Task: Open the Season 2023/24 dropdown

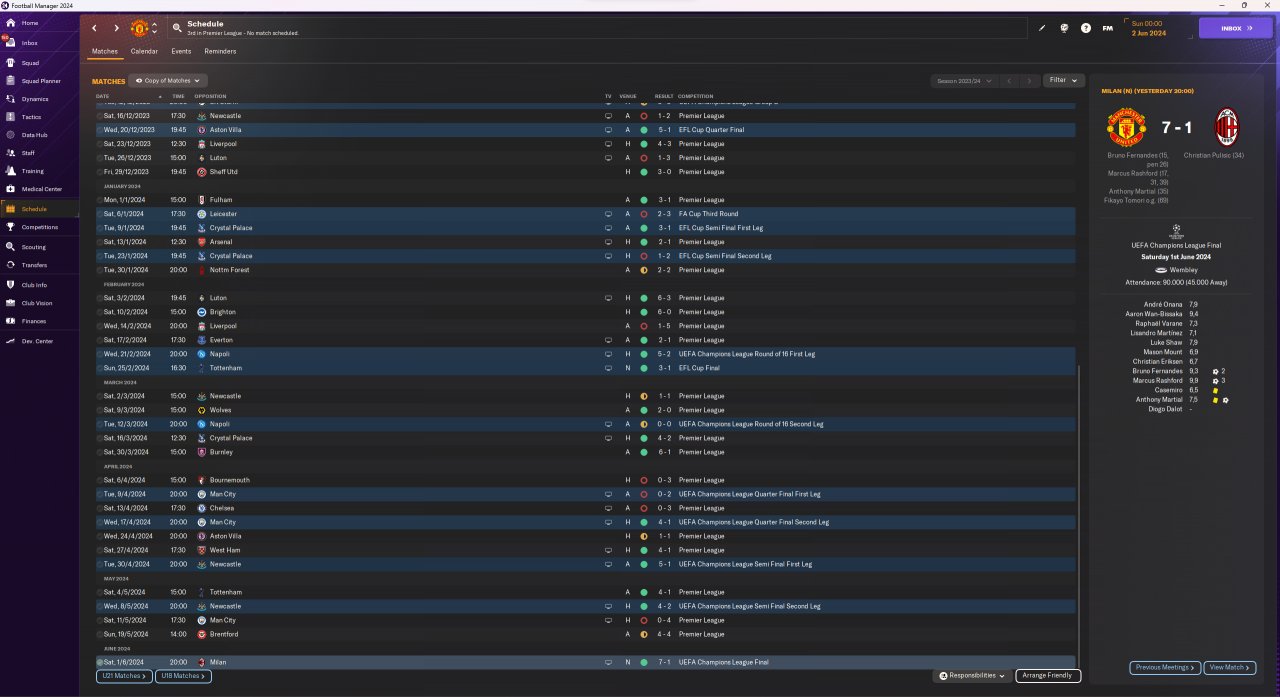Action: click(965, 80)
